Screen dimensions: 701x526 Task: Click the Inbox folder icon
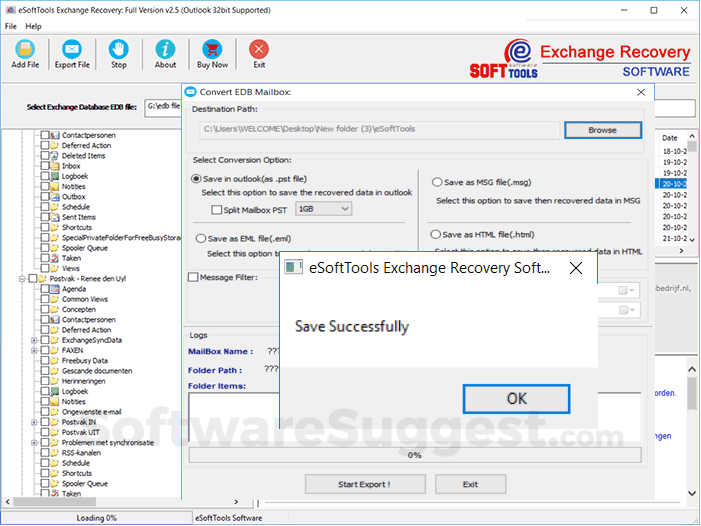tap(55, 166)
